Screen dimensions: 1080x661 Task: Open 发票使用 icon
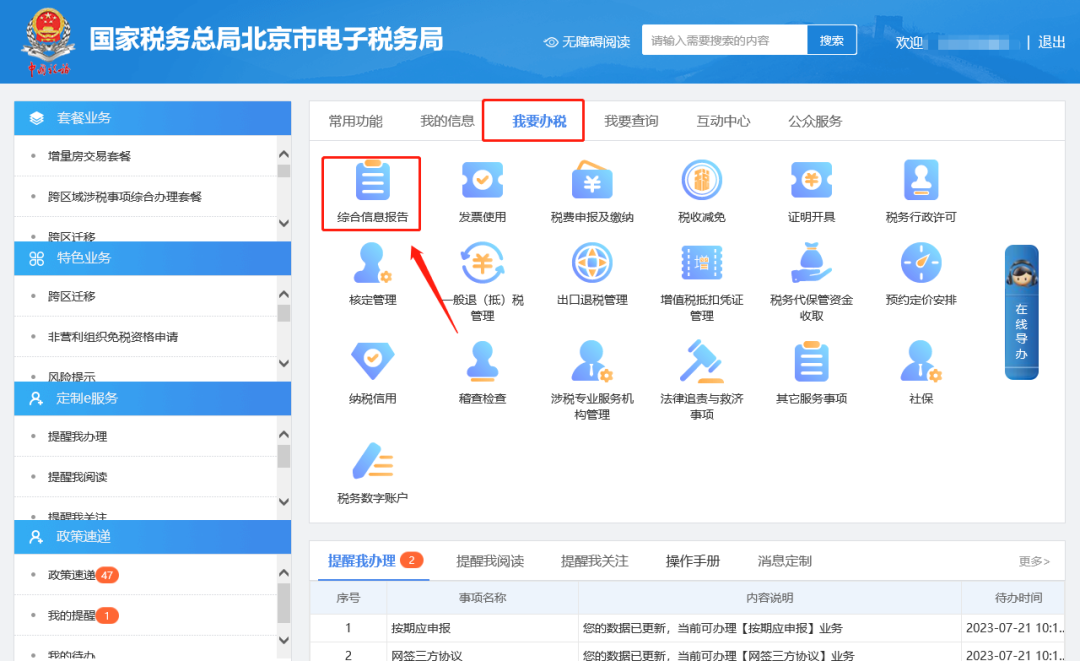click(482, 181)
